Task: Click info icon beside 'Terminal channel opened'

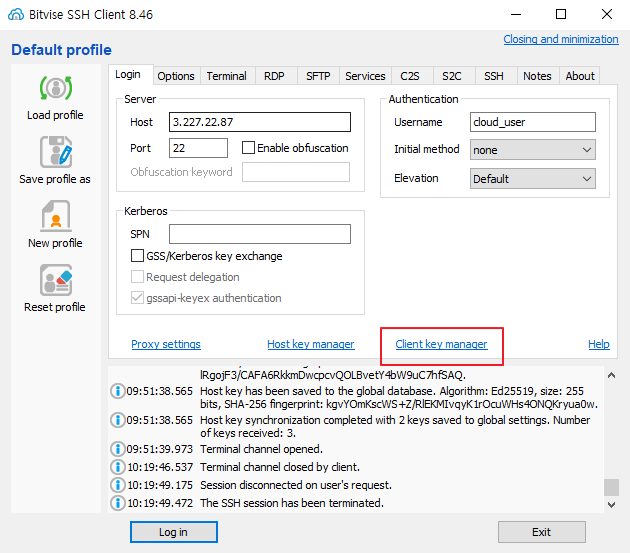Action: [117, 449]
